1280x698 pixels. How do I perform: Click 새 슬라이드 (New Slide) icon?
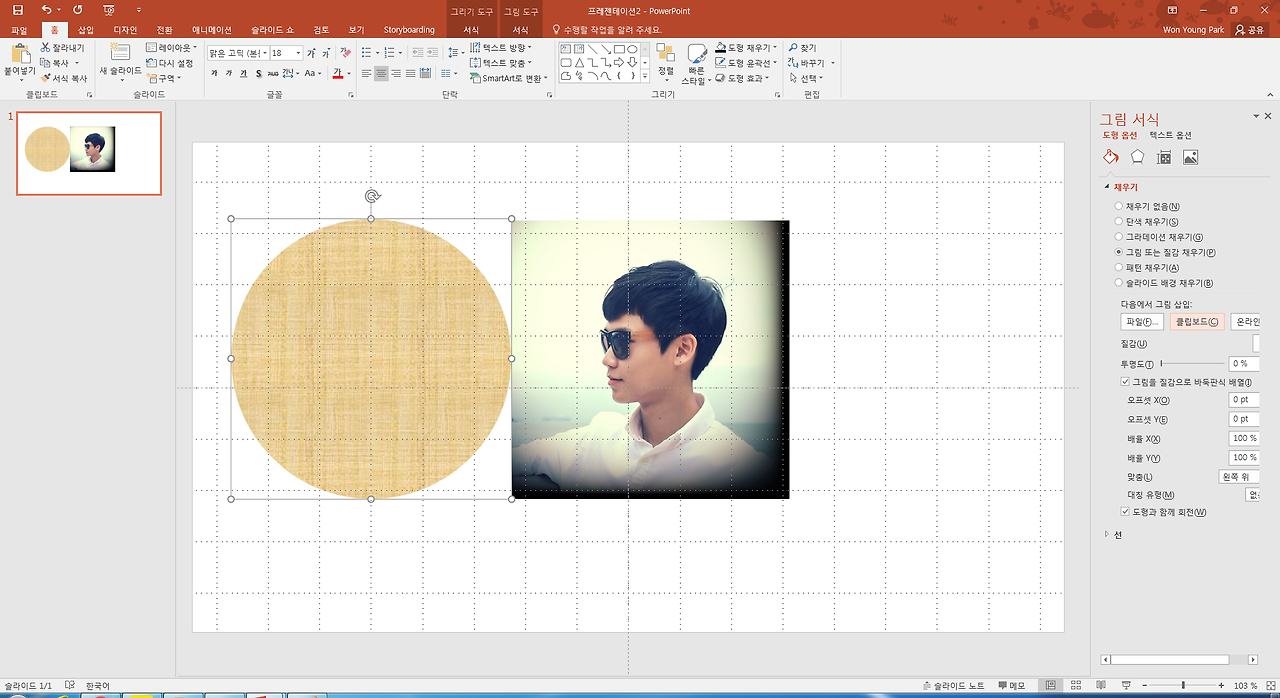pos(120,53)
